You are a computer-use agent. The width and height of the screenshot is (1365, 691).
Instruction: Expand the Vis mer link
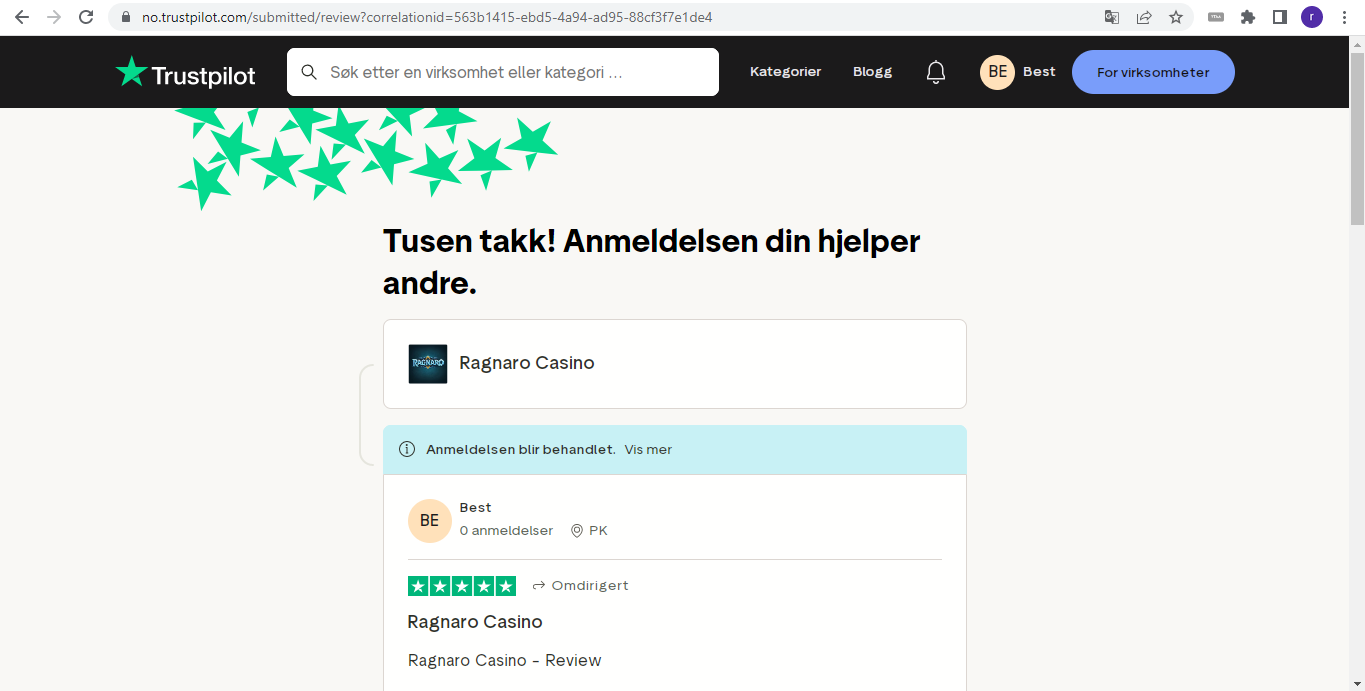pos(648,450)
